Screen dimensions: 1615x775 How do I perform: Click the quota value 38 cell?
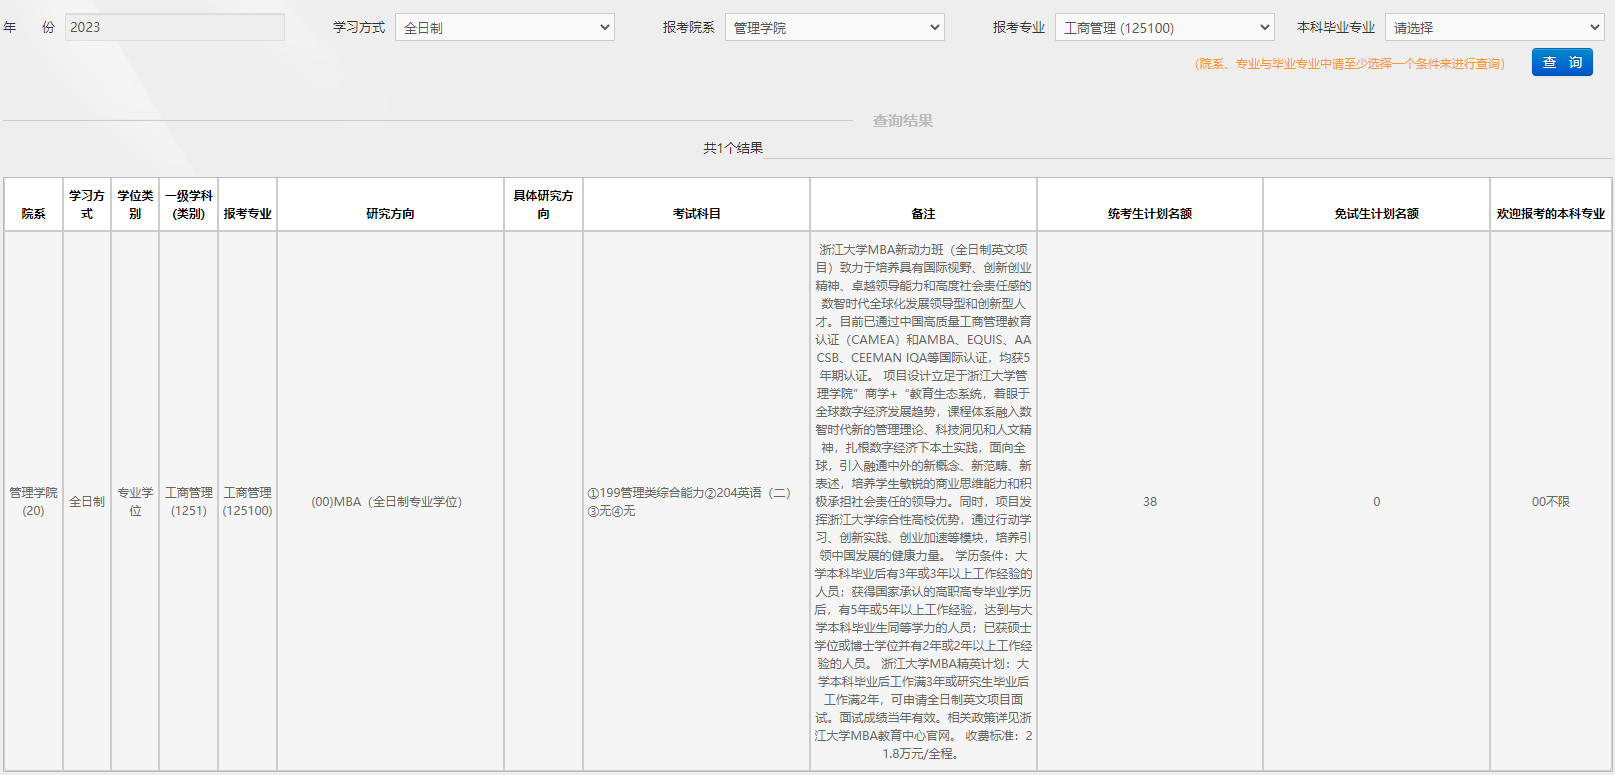click(1149, 502)
